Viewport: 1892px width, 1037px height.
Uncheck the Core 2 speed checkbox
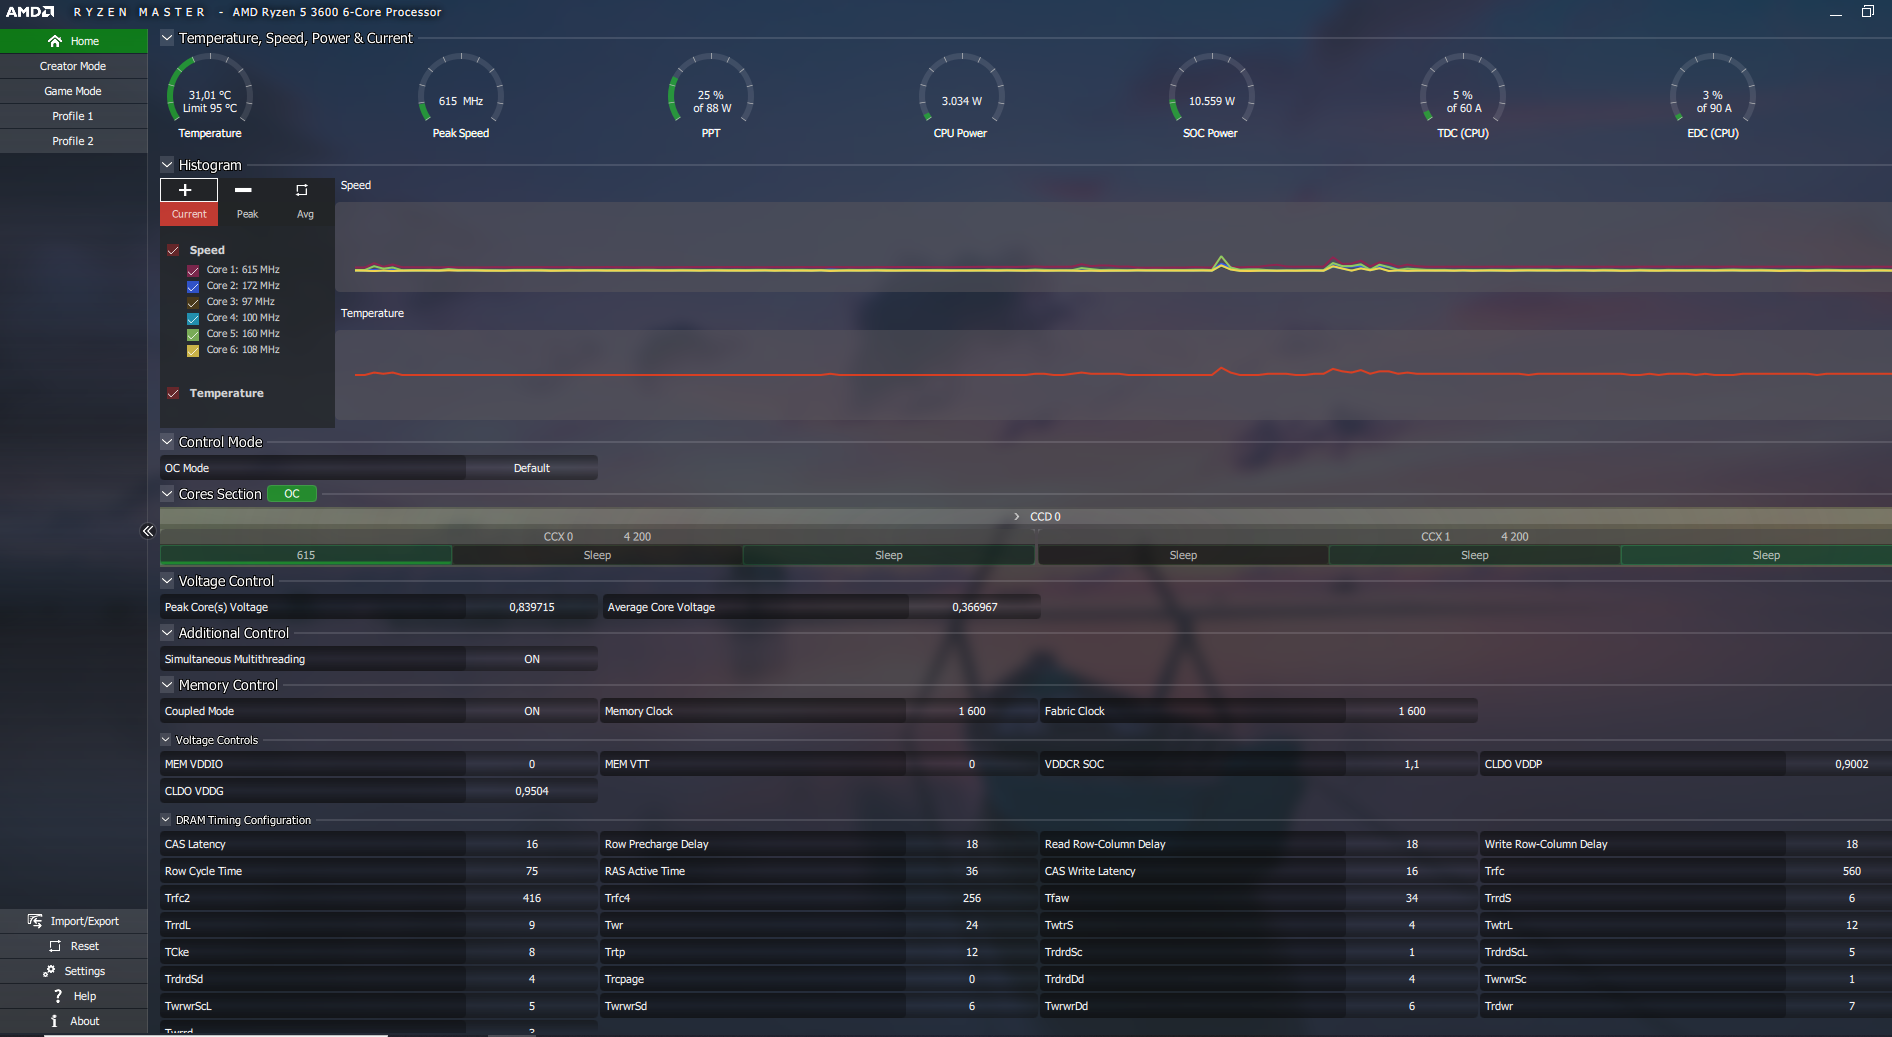tap(193, 286)
